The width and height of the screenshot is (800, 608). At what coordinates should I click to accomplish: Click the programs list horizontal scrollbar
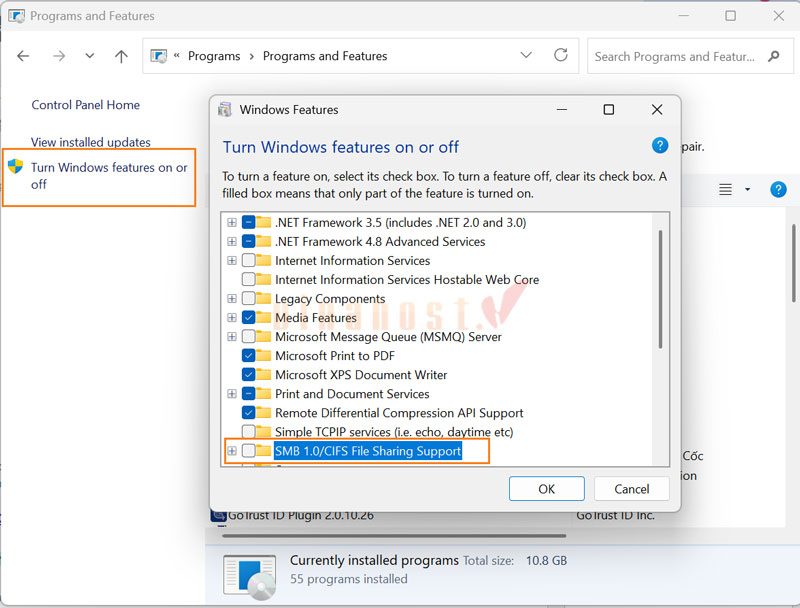pos(394,536)
